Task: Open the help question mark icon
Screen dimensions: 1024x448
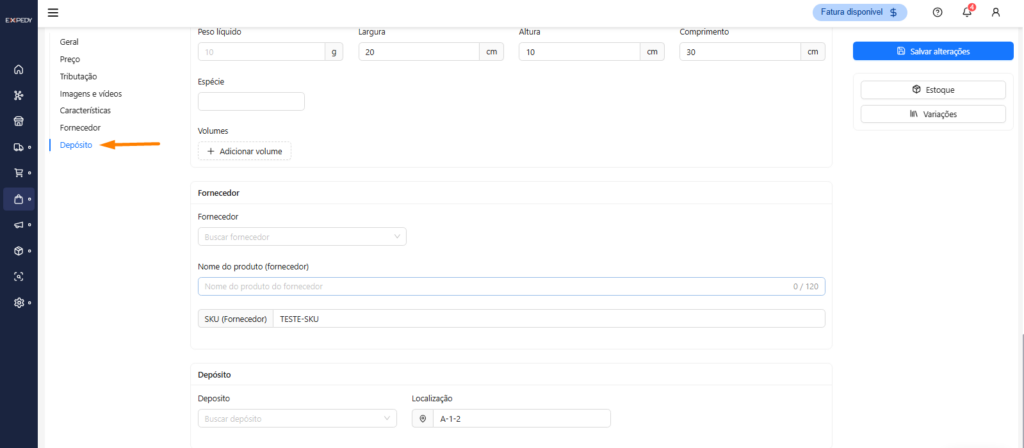Action: (x=937, y=12)
